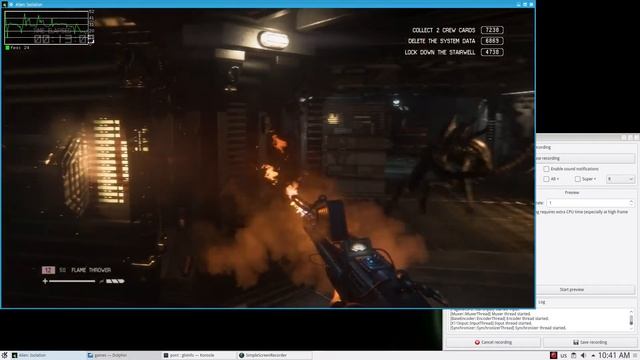The image size is (640, 360).
Task: Click DELETE THE SYSTEM DATA objective
Action: pos(442,41)
